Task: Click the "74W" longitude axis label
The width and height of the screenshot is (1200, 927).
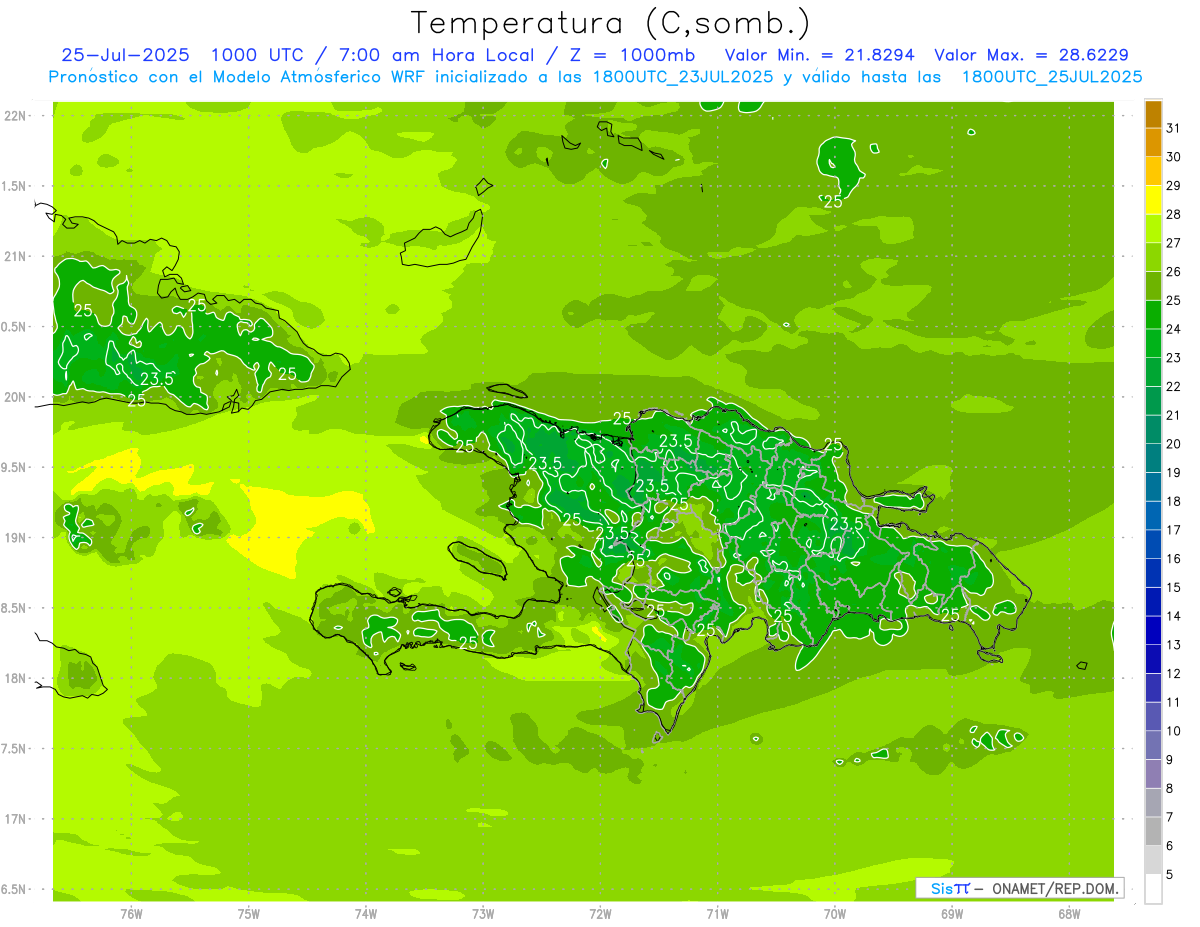Action: click(366, 914)
